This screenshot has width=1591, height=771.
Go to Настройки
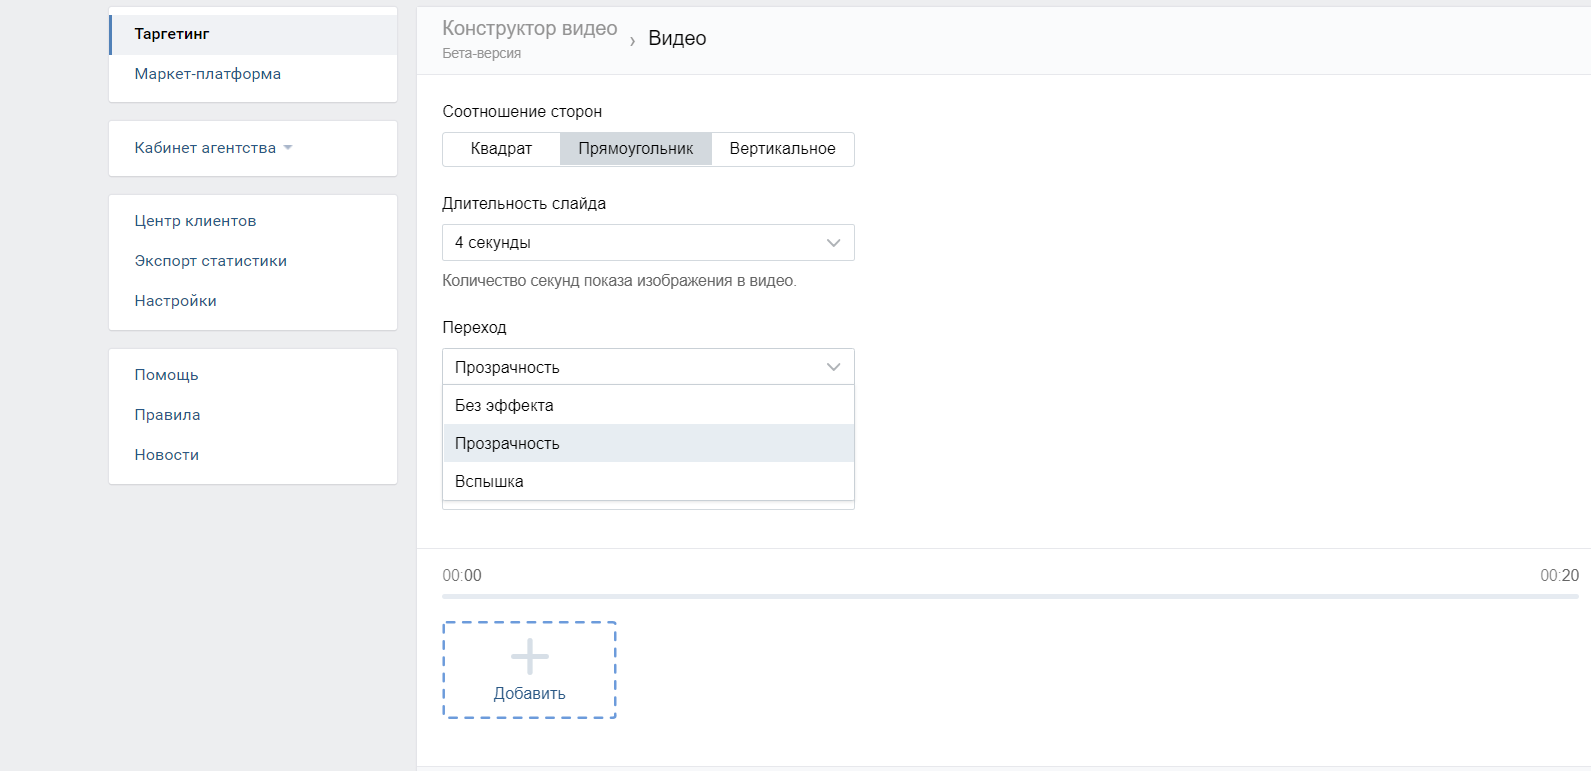coord(175,301)
